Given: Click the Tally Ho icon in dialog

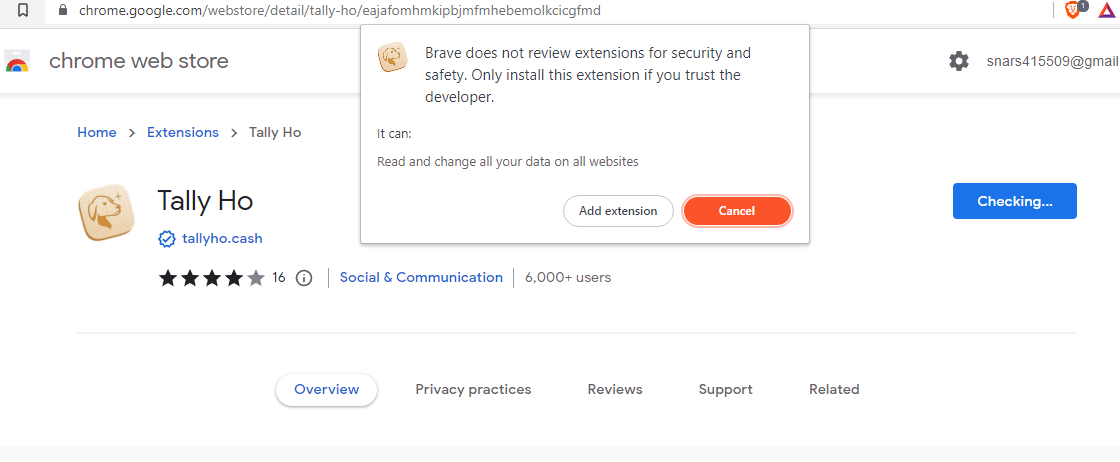Looking at the screenshot, I should (x=392, y=56).
